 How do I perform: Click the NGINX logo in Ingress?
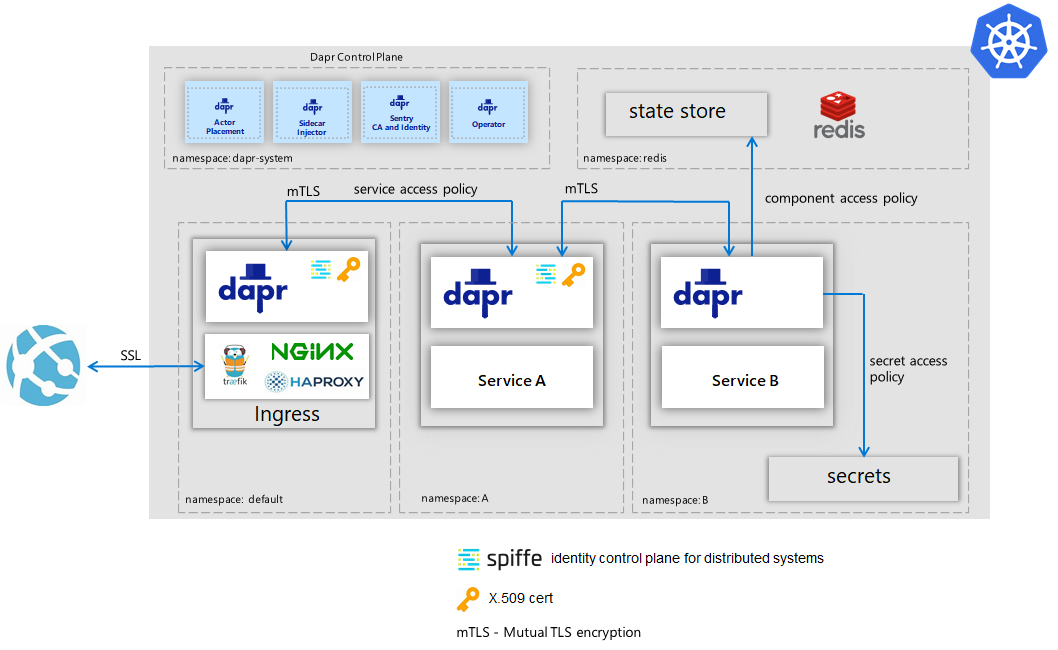click(312, 351)
